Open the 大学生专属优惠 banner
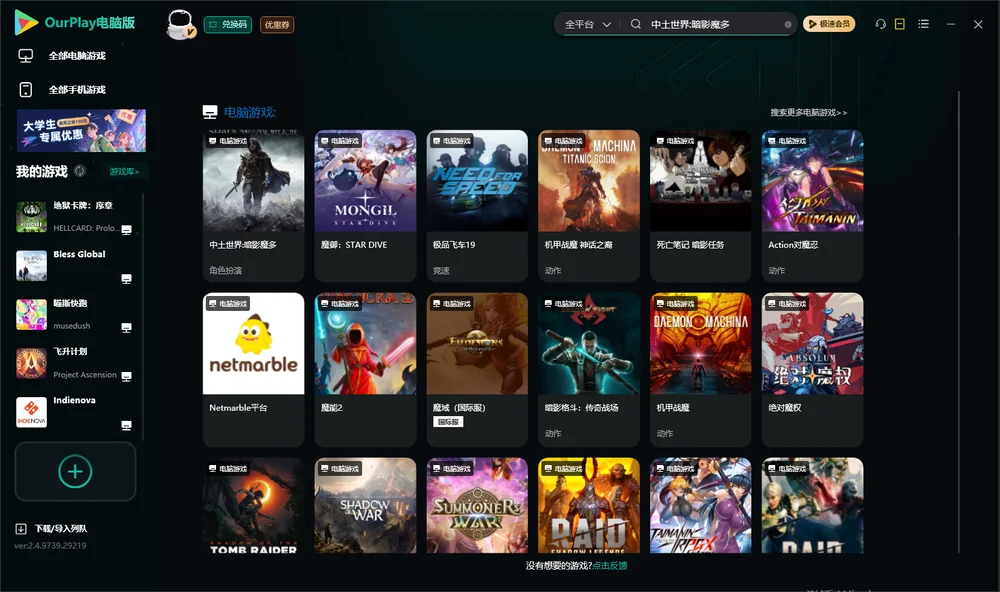Viewport: 1000px width, 592px height. [81, 131]
